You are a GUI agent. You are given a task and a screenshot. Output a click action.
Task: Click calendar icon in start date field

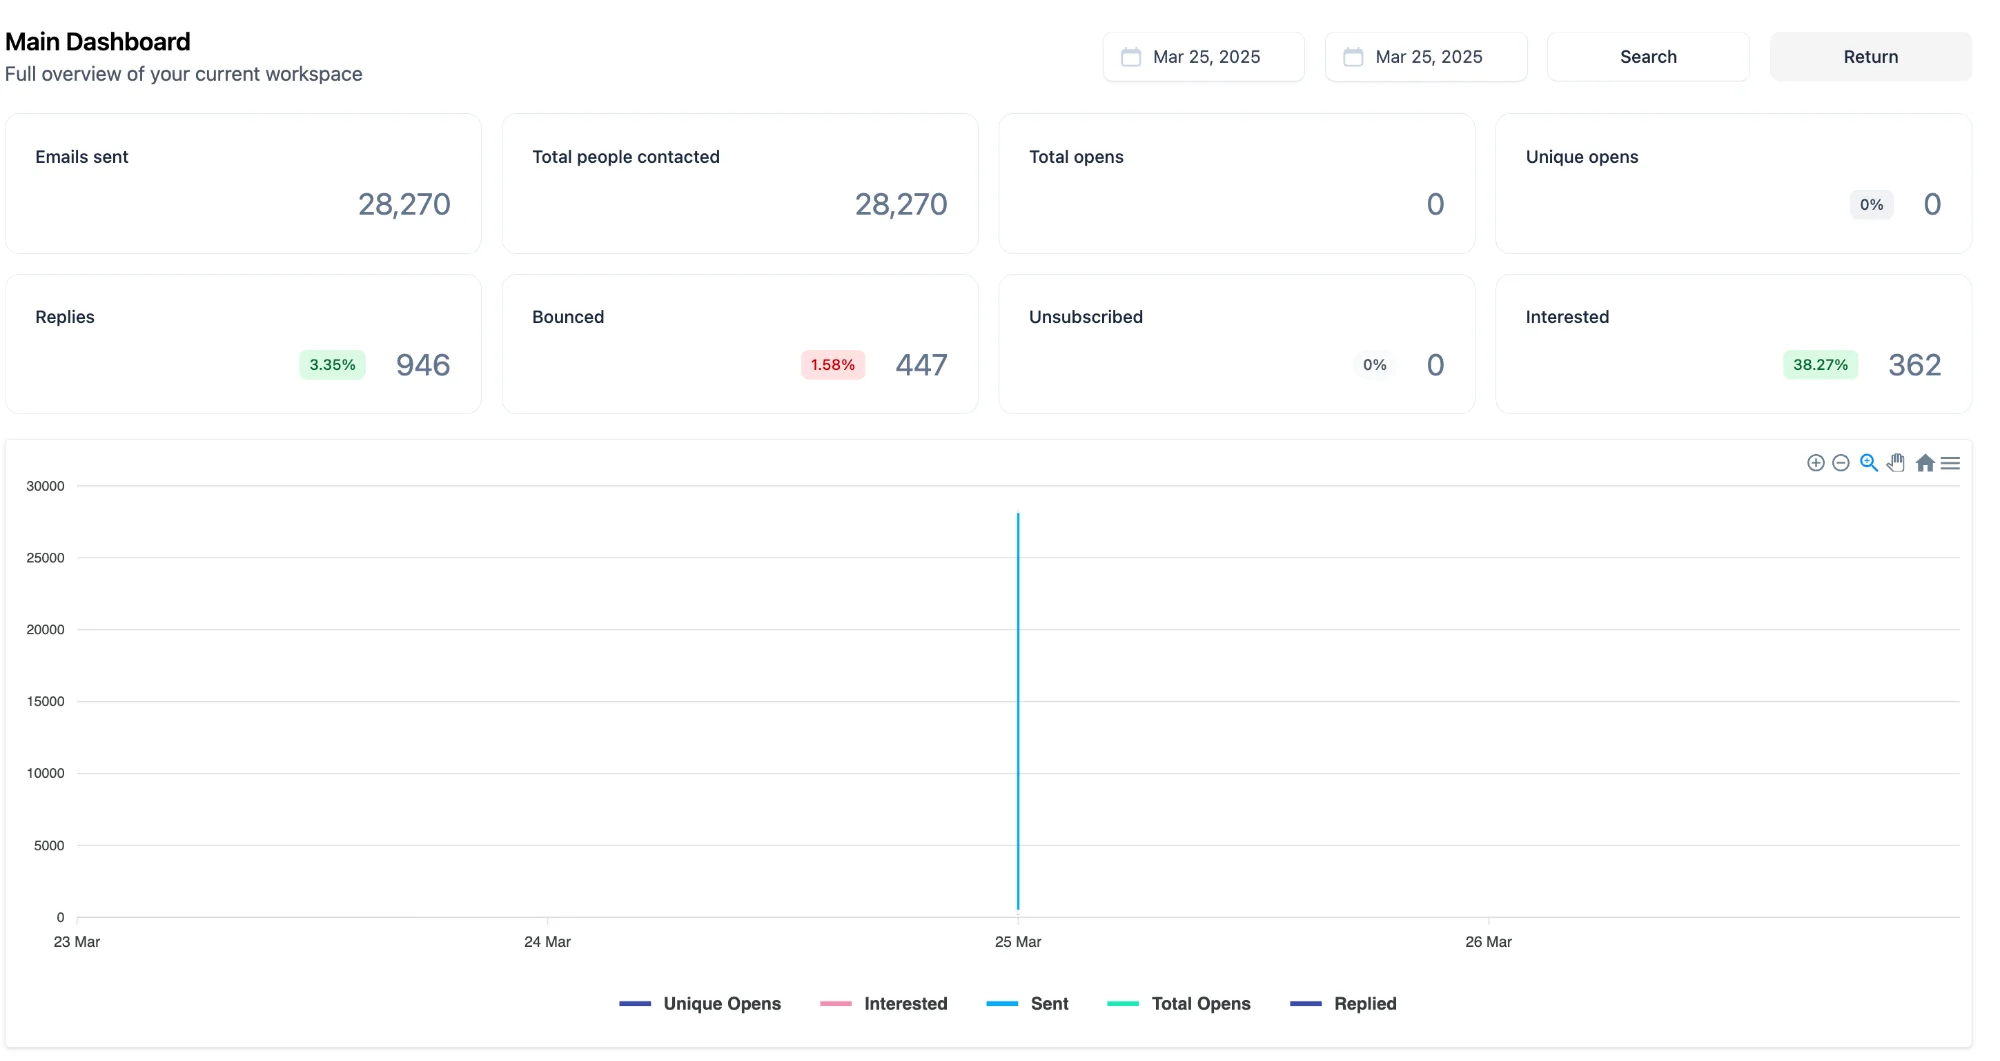(x=1131, y=57)
